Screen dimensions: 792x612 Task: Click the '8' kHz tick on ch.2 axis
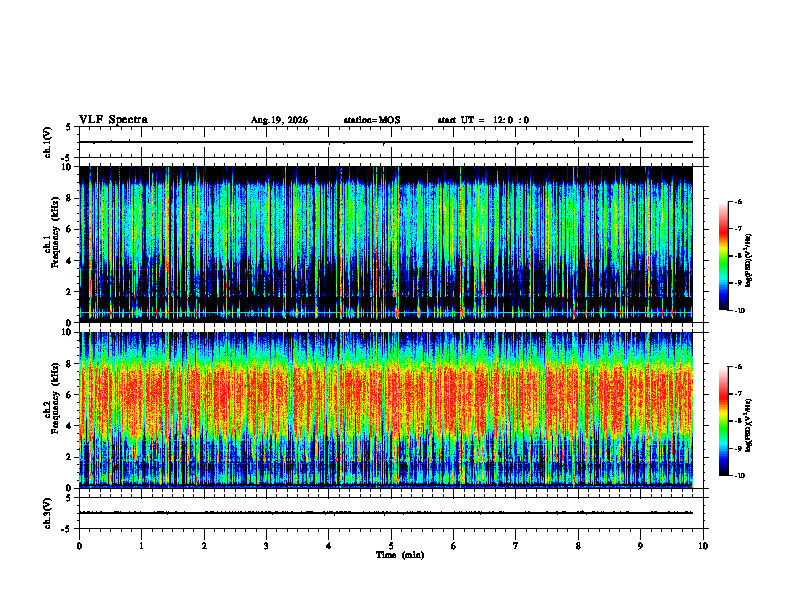point(70,364)
